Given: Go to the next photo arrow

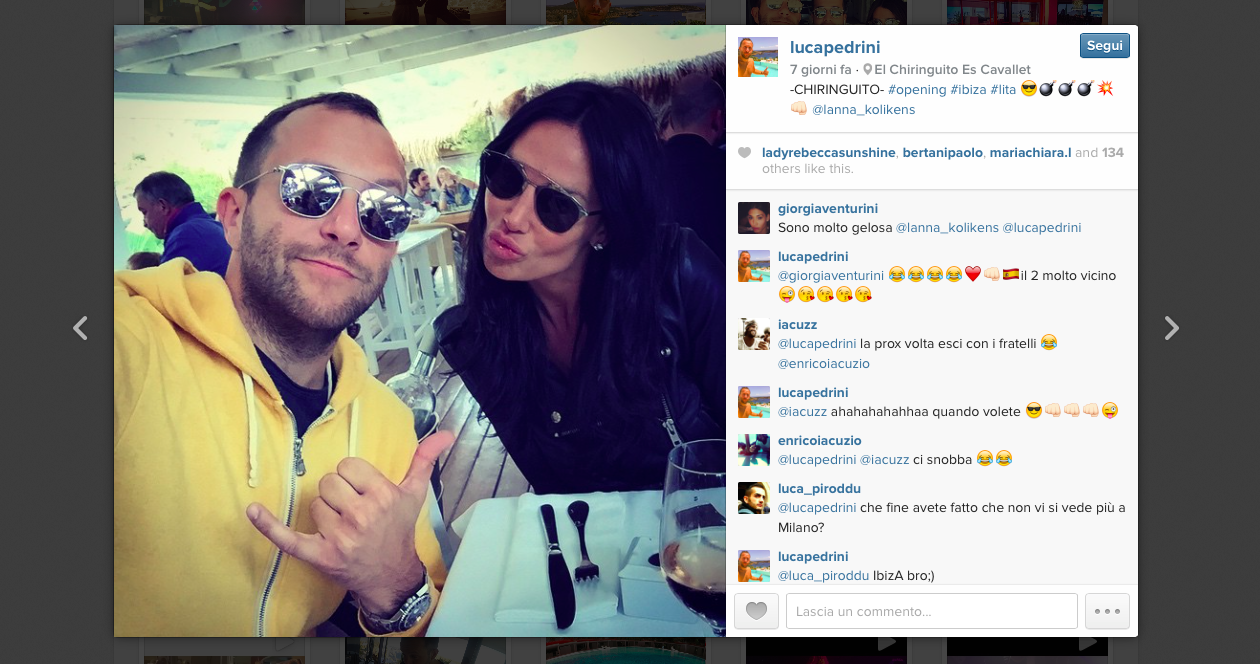Looking at the screenshot, I should [x=1171, y=328].
